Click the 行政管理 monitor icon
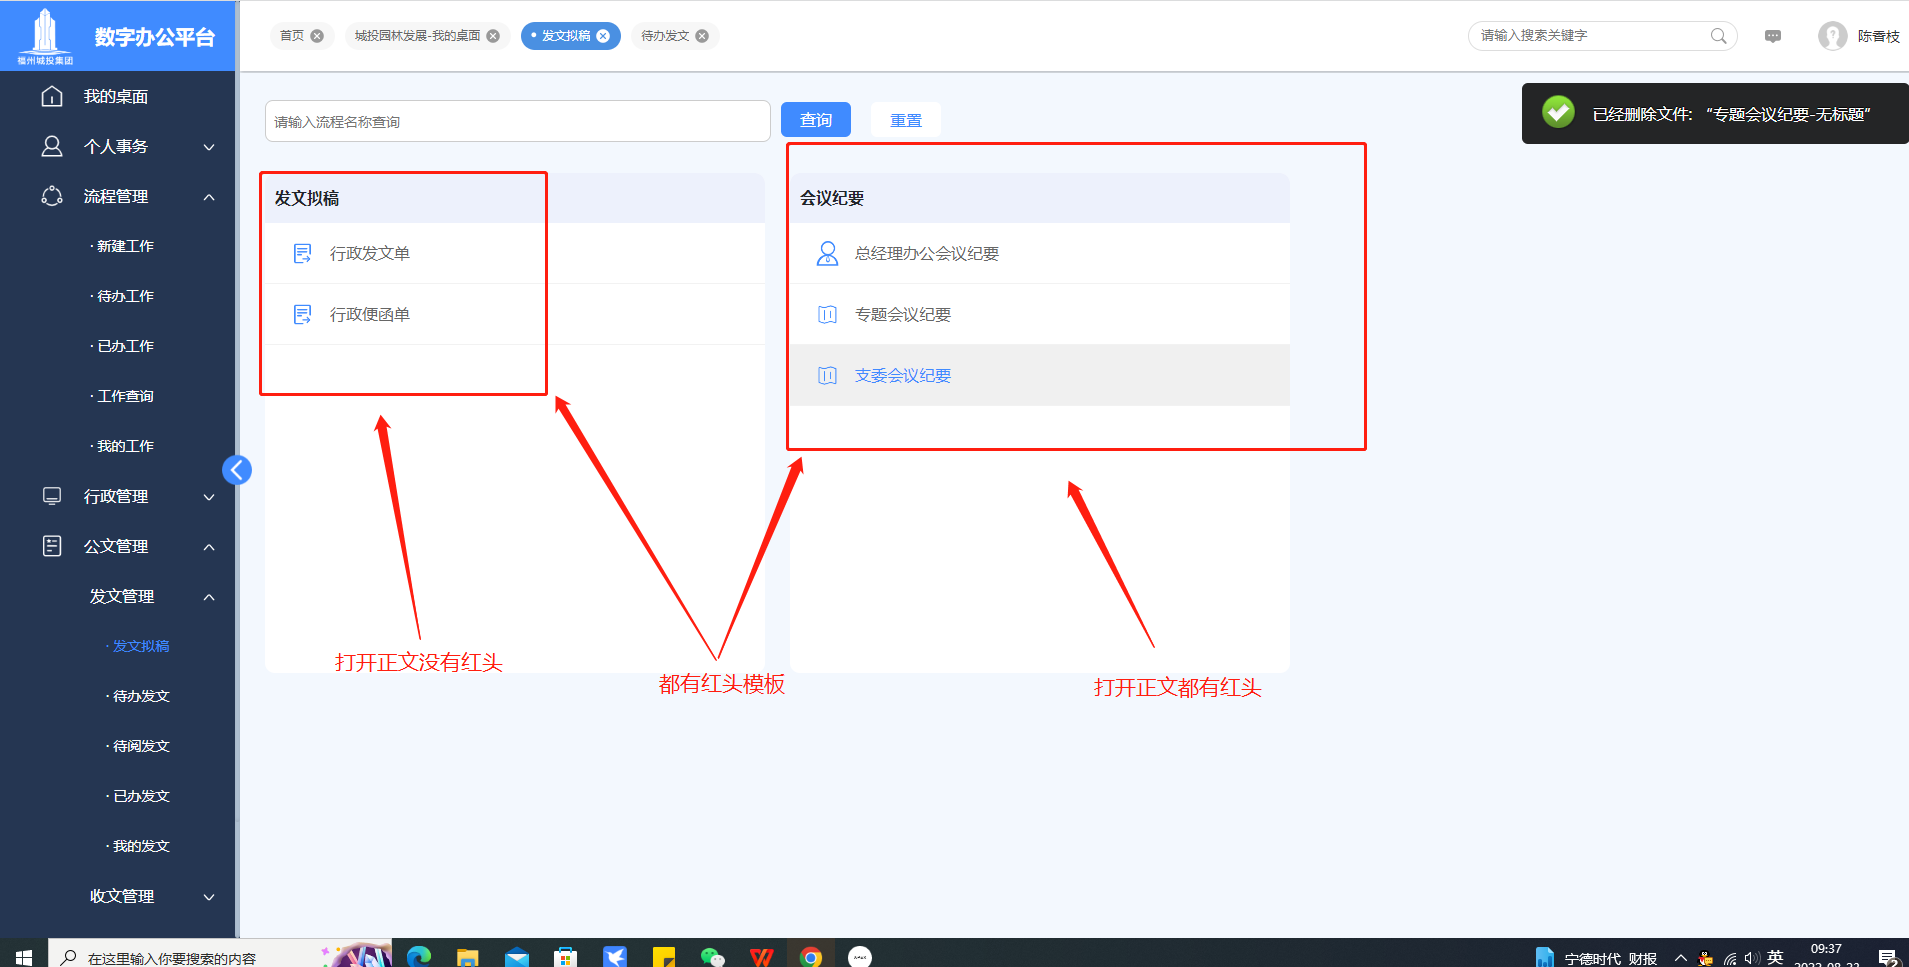 (52, 496)
